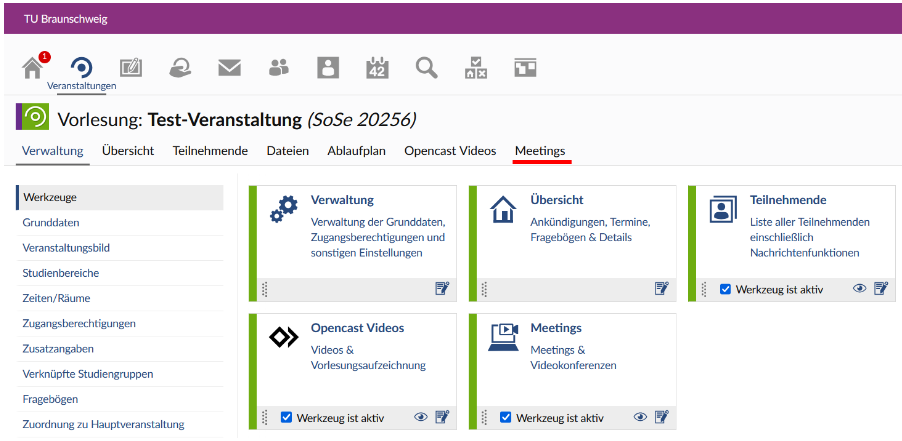The image size is (902, 441).
Task: Toggle visibility eye on Meetings card
Action: [640, 417]
